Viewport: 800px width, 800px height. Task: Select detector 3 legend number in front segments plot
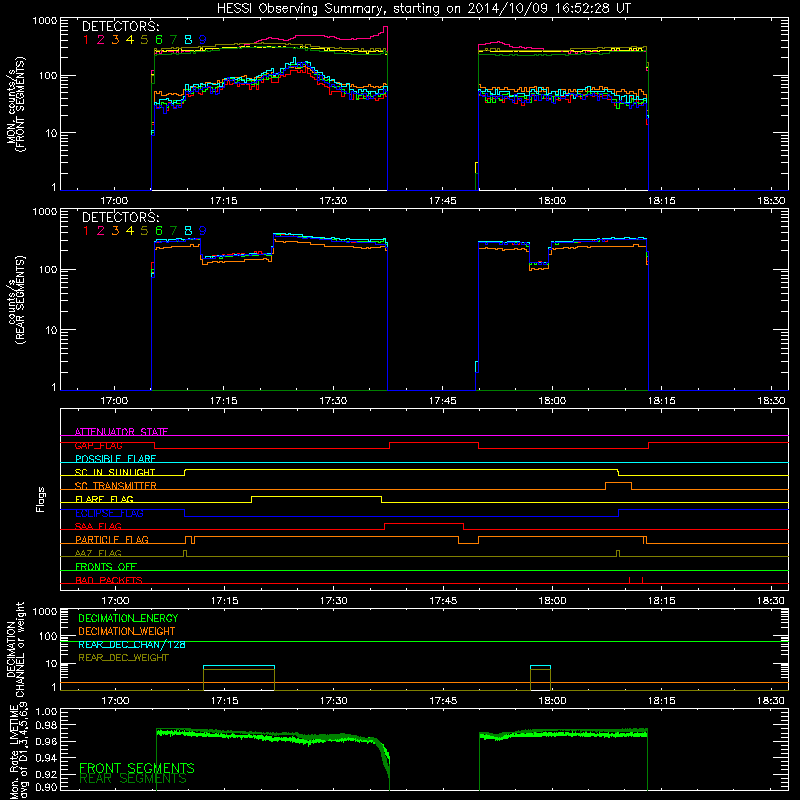pos(115,39)
